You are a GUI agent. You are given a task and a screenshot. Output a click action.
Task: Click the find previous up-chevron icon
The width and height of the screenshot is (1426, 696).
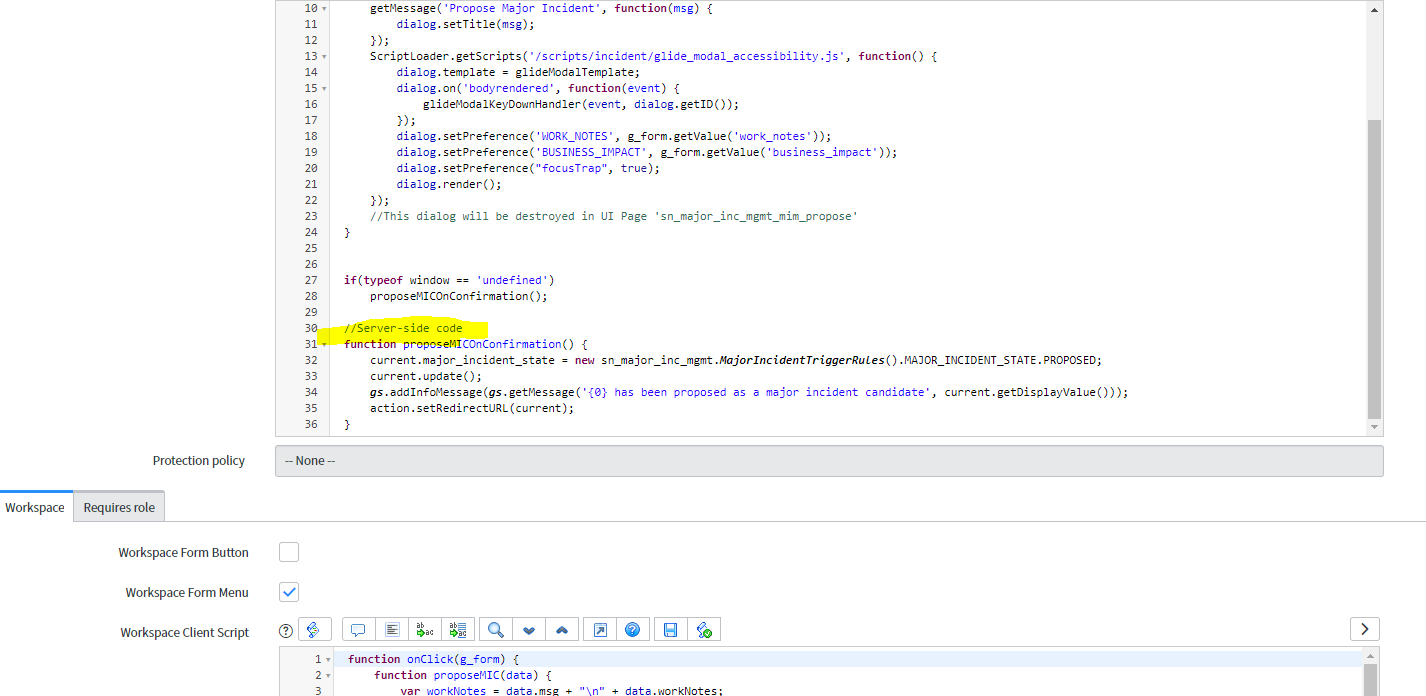562,630
